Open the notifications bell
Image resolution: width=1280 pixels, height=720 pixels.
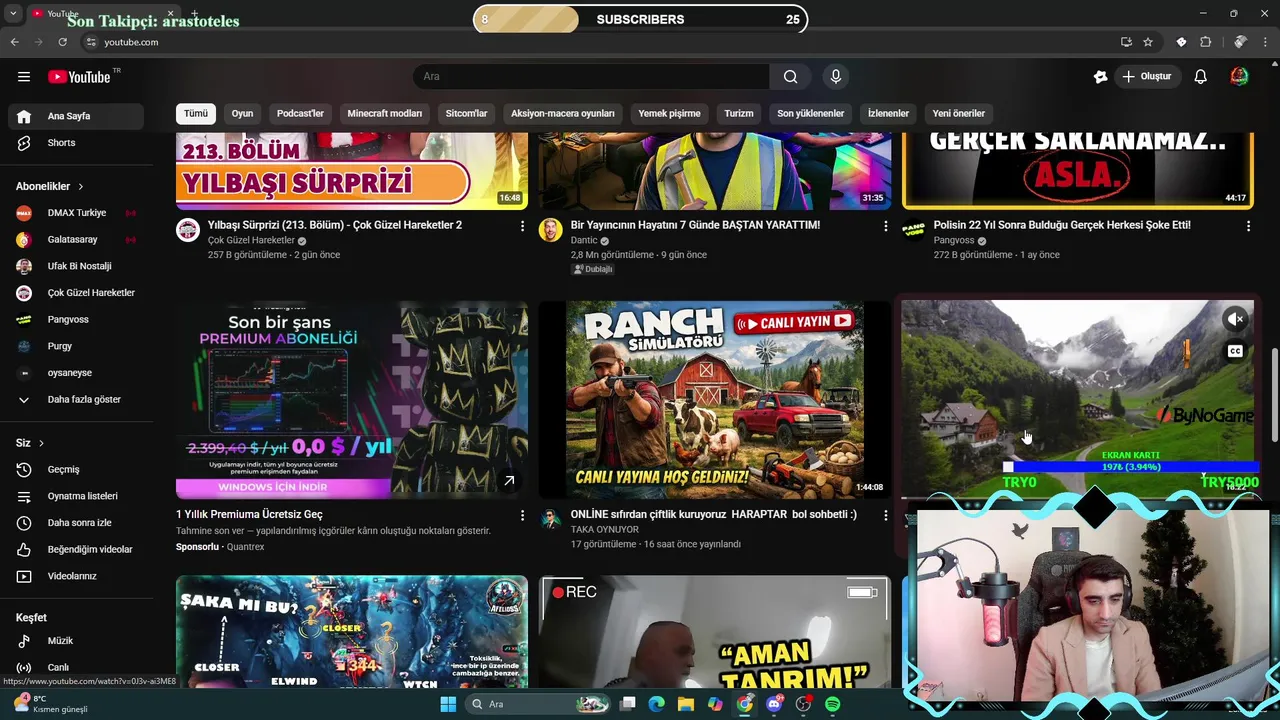1201,77
